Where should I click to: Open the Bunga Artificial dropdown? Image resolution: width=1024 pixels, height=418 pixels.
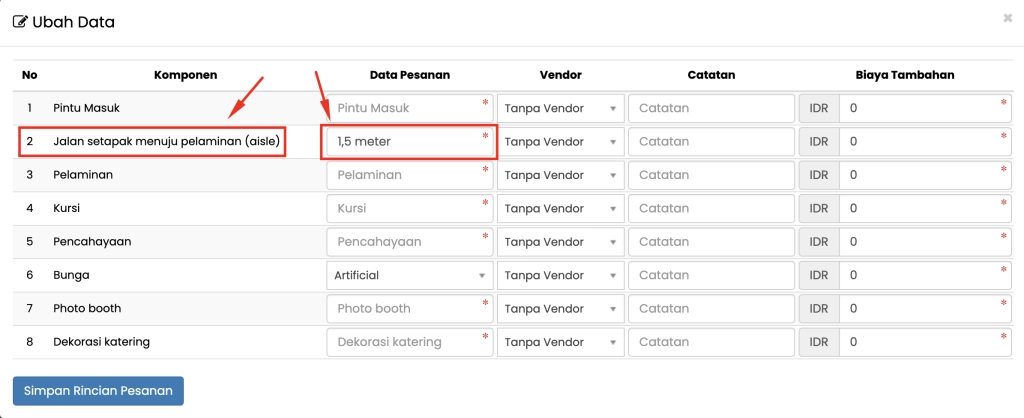click(409, 275)
